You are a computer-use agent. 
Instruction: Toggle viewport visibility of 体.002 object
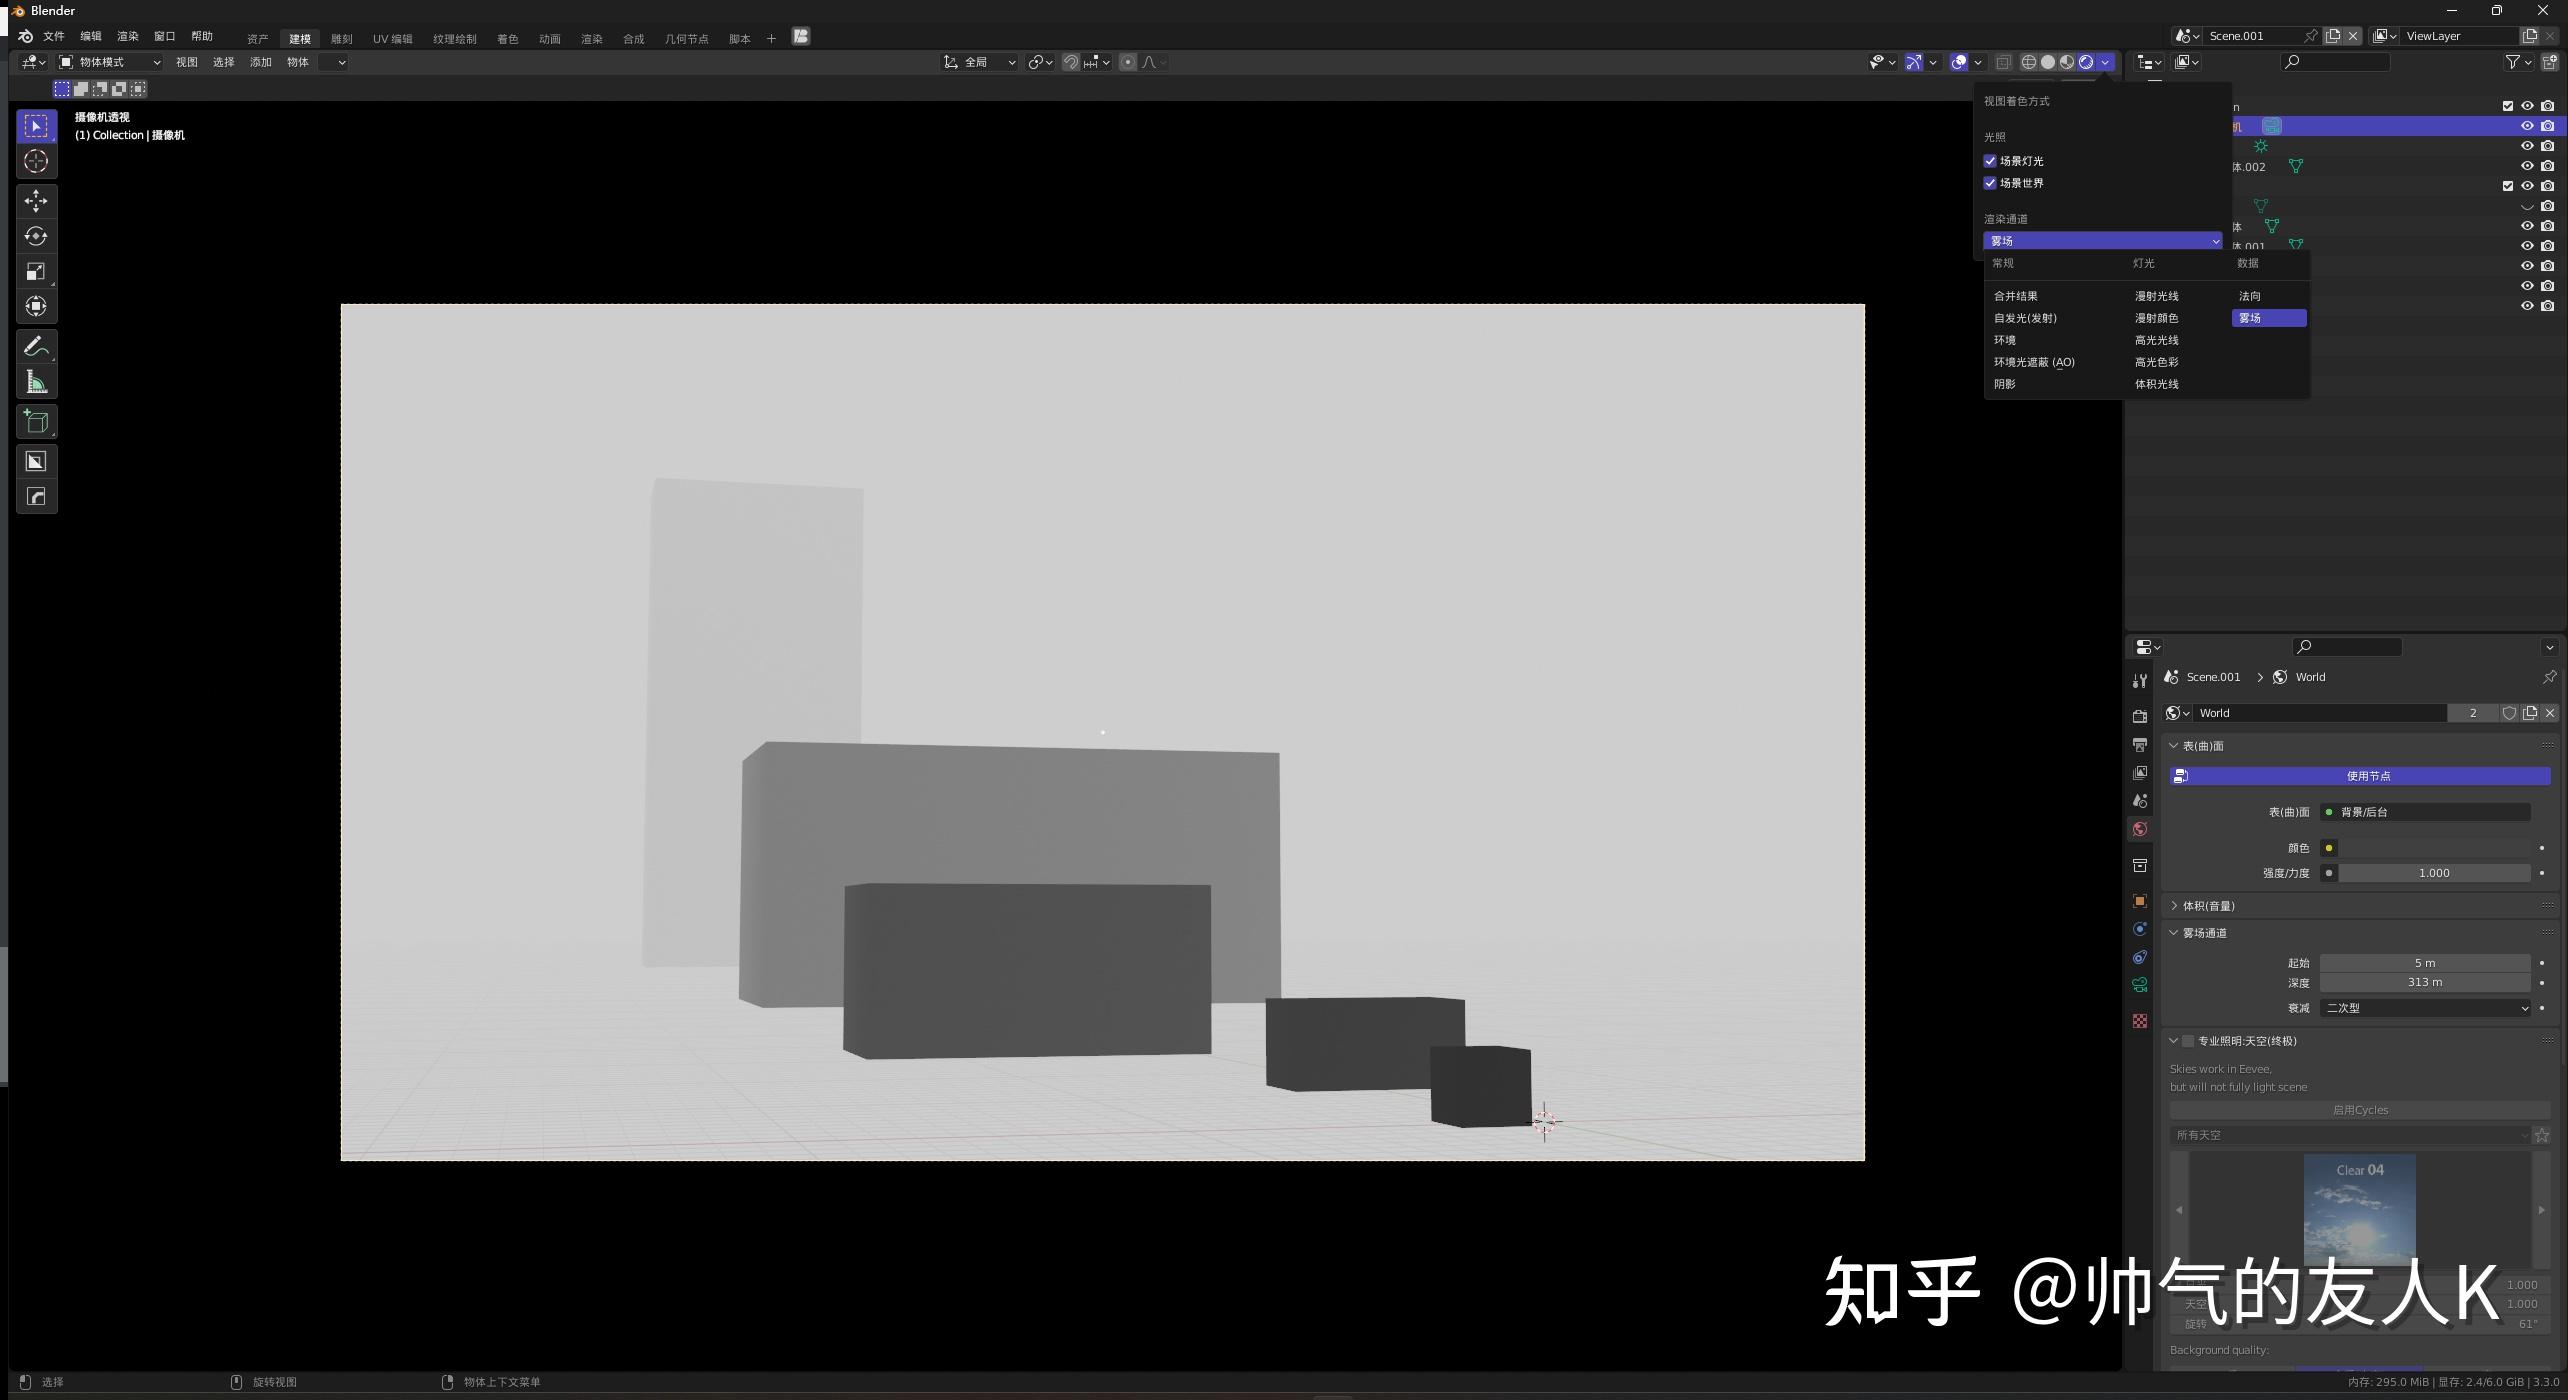click(x=2527, y=166)
